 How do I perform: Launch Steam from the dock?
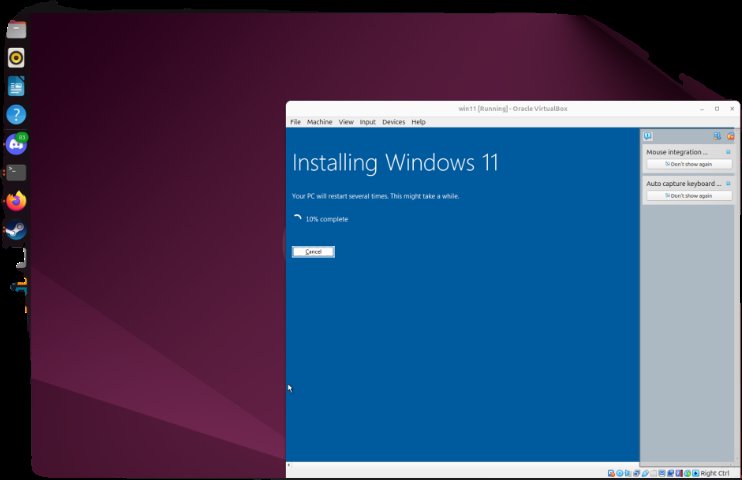point(16,230)
